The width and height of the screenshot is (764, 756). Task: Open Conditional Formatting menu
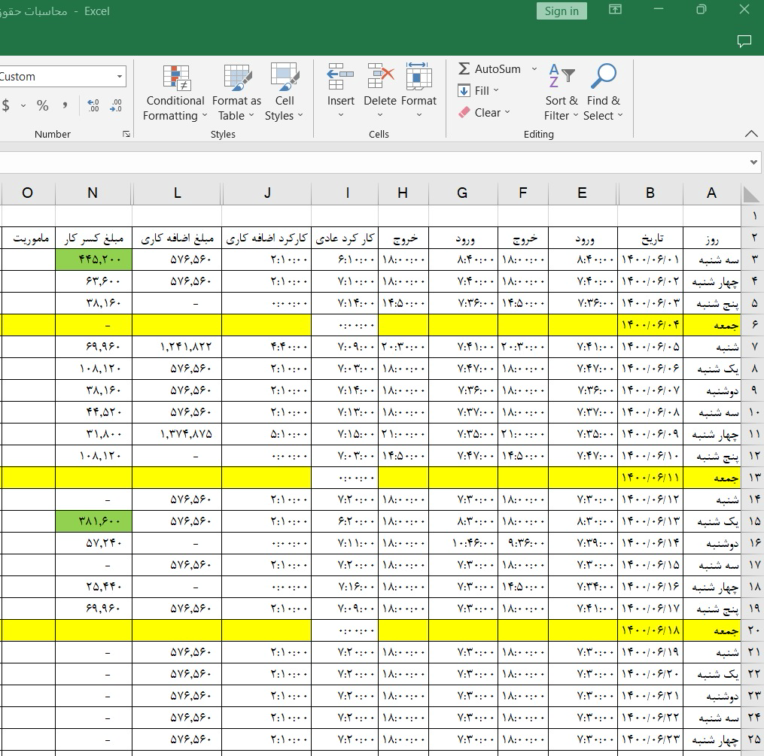point(175,94)
